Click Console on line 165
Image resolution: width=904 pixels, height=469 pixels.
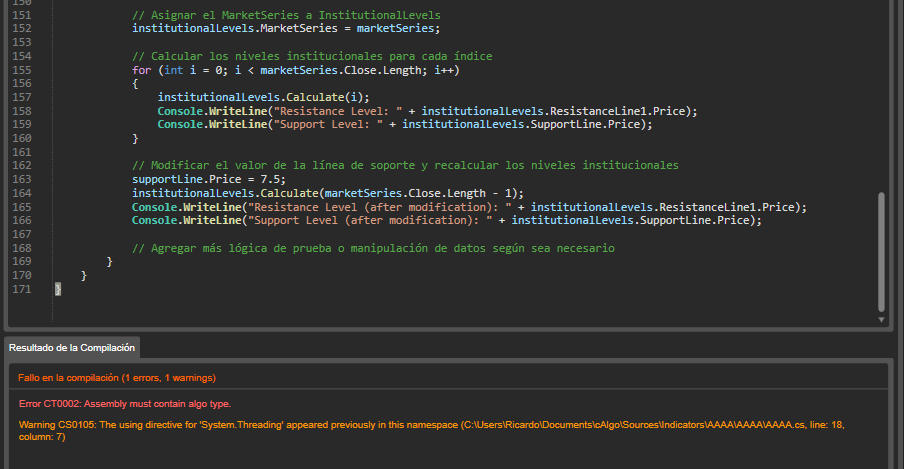156,207
